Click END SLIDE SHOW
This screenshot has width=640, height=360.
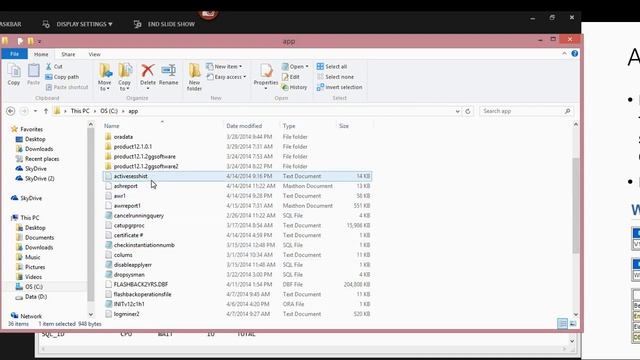(164, 24)
